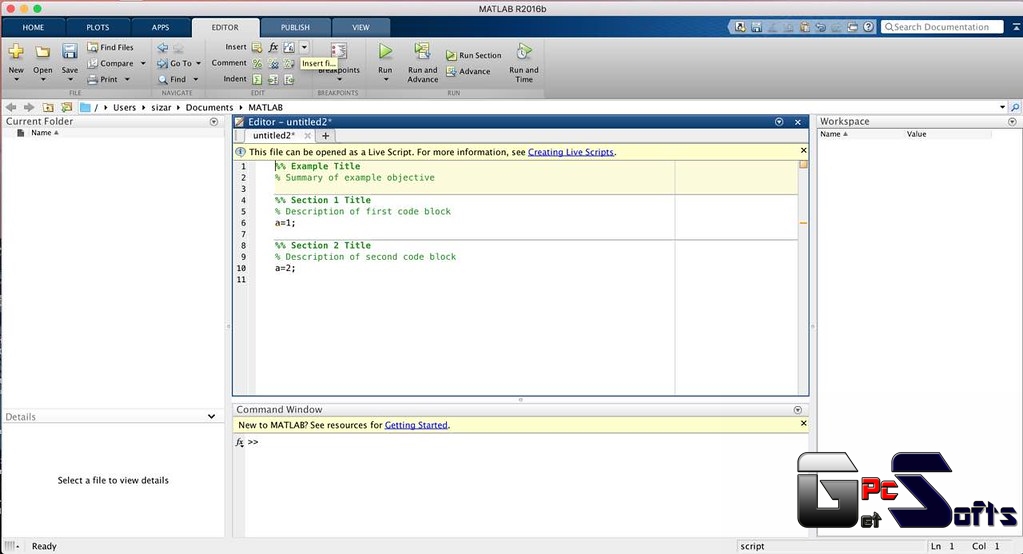Click the Advance button

point(468,71)
